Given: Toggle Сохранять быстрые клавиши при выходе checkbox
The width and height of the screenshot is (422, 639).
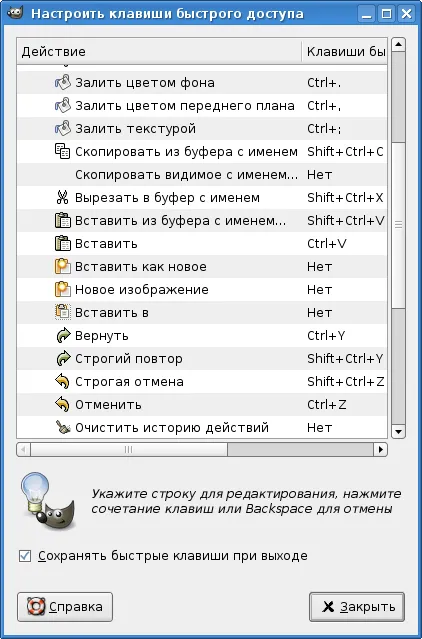Looking at the screenshot, I should point(25,556).
